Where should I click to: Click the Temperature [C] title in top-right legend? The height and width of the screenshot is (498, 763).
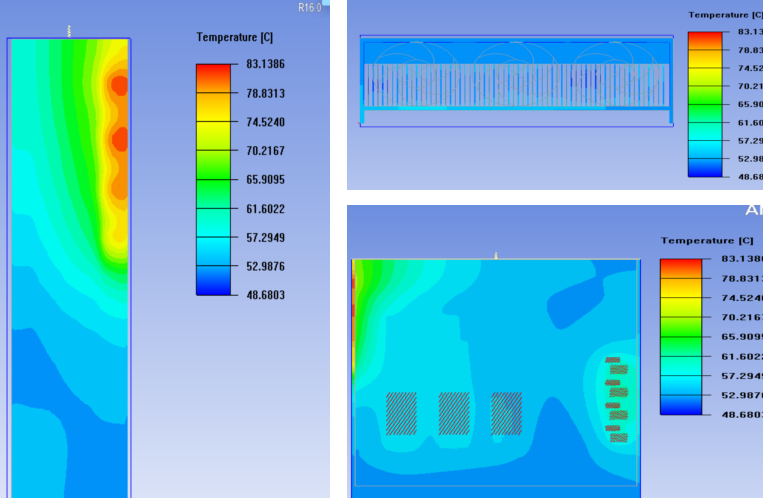tap(724, 15)
